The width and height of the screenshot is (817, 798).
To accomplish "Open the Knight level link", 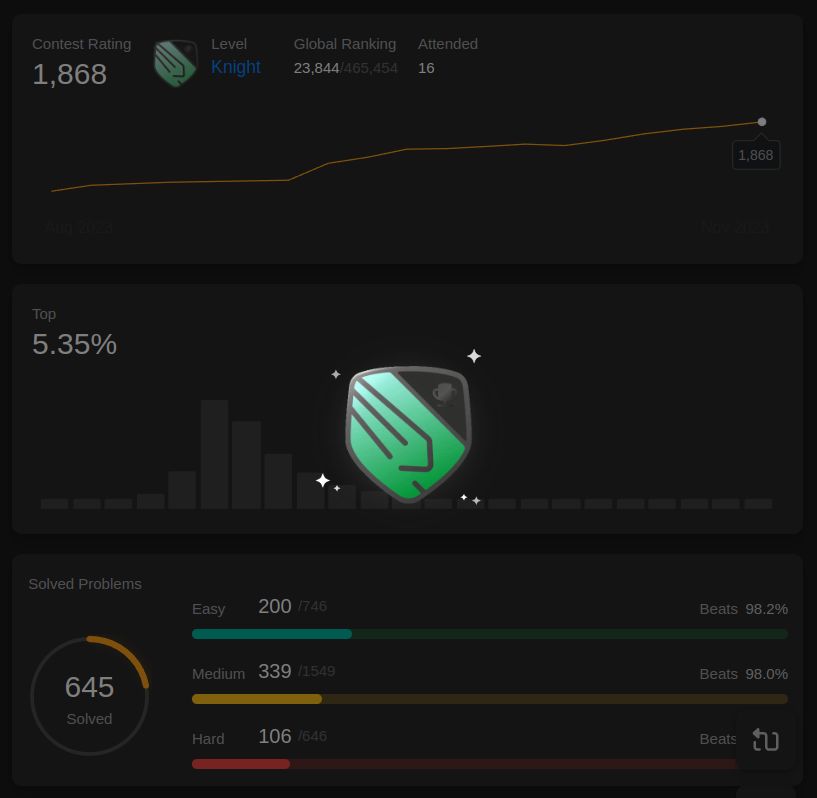I will click(236, 67).
